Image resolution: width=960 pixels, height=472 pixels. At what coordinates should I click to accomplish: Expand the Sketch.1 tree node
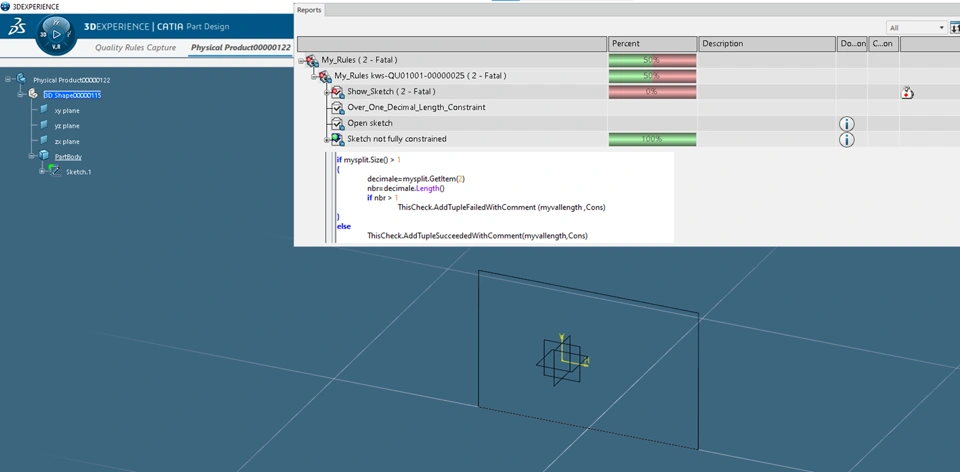click(42, 171)
